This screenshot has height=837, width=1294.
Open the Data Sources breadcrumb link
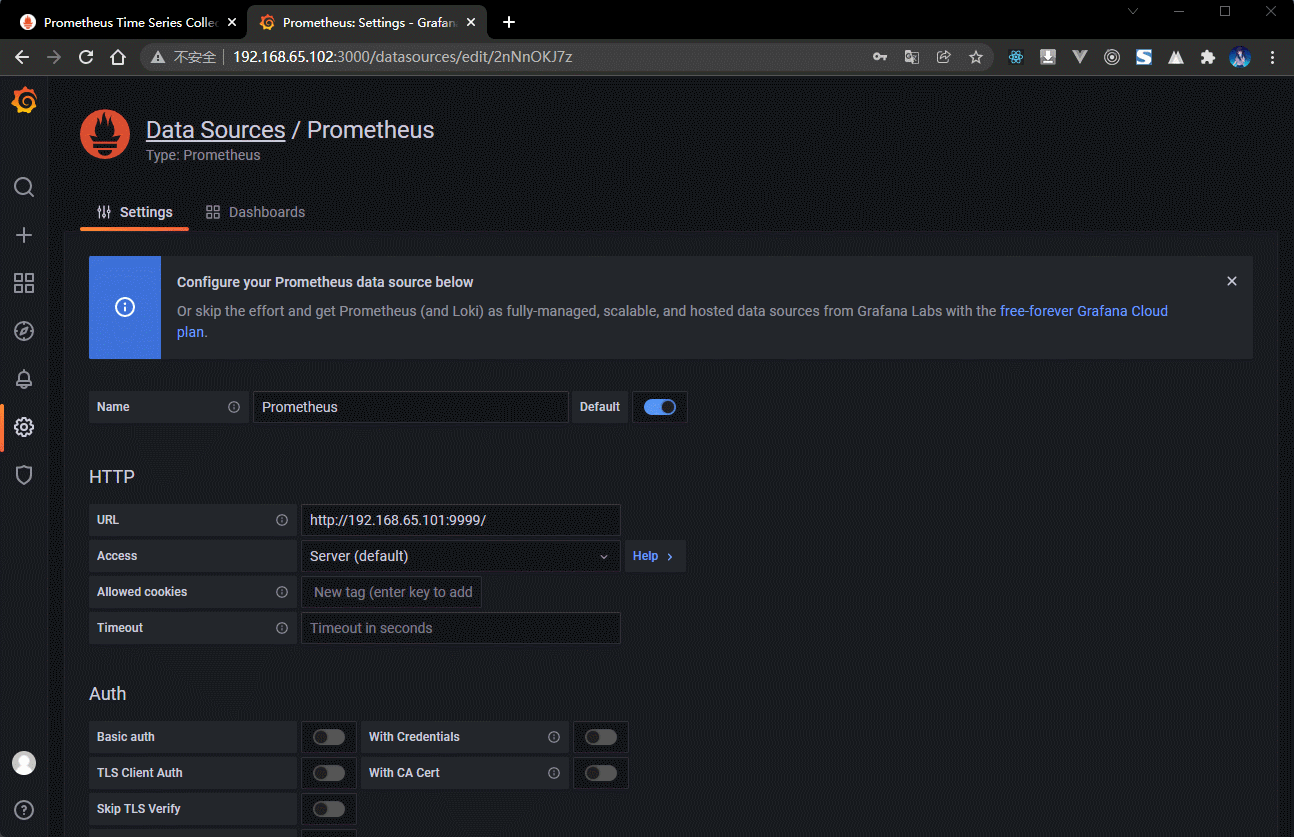coord(216,130)
